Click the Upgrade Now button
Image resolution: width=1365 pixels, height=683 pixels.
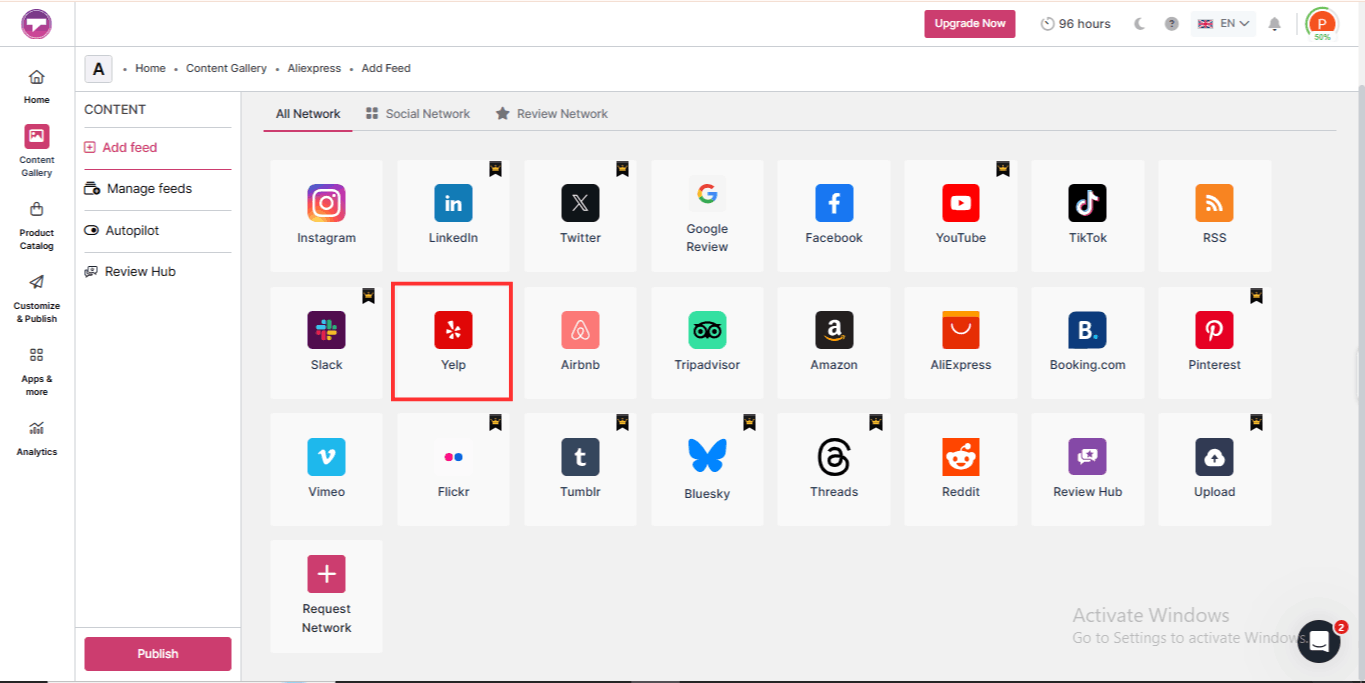click(969, 24)
